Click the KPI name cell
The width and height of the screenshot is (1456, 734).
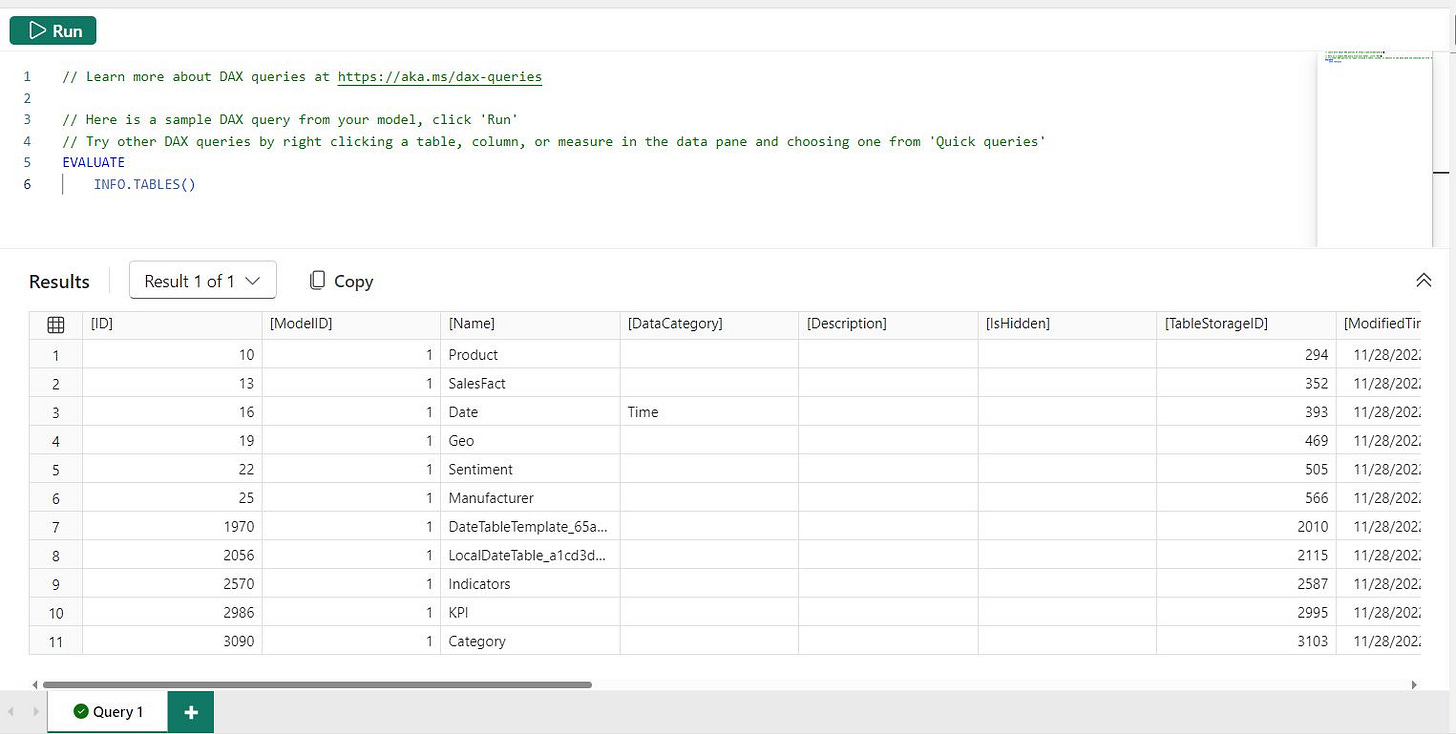tap(530, 613)
